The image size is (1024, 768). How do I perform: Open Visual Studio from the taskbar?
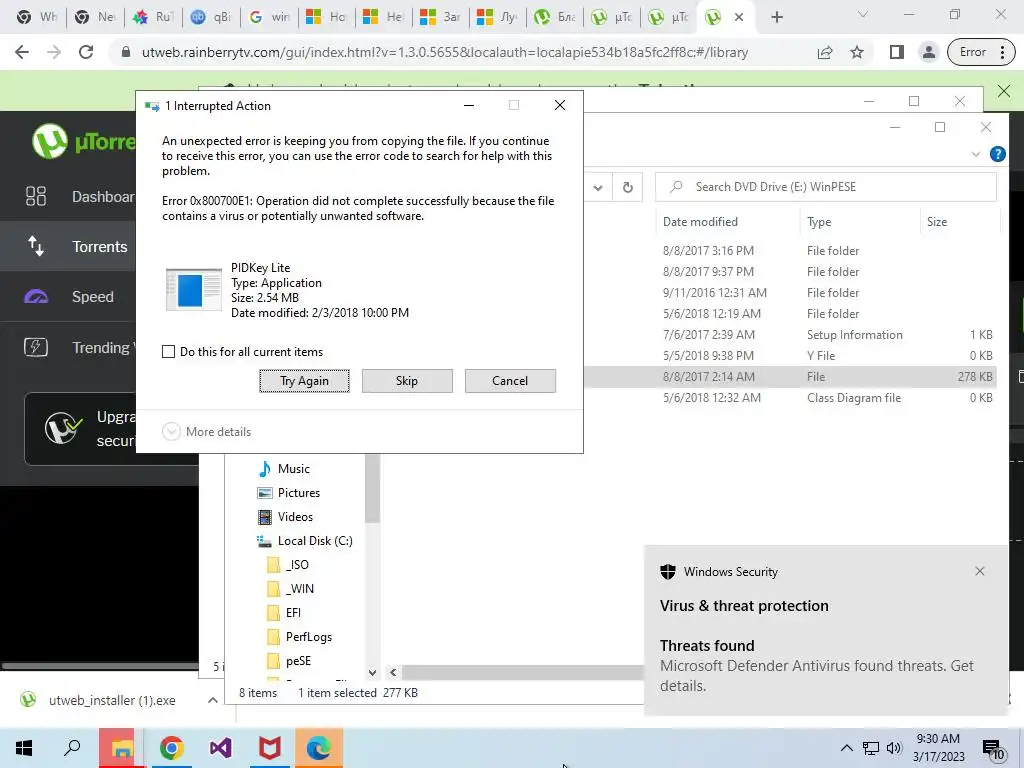(x=221, y=748)
